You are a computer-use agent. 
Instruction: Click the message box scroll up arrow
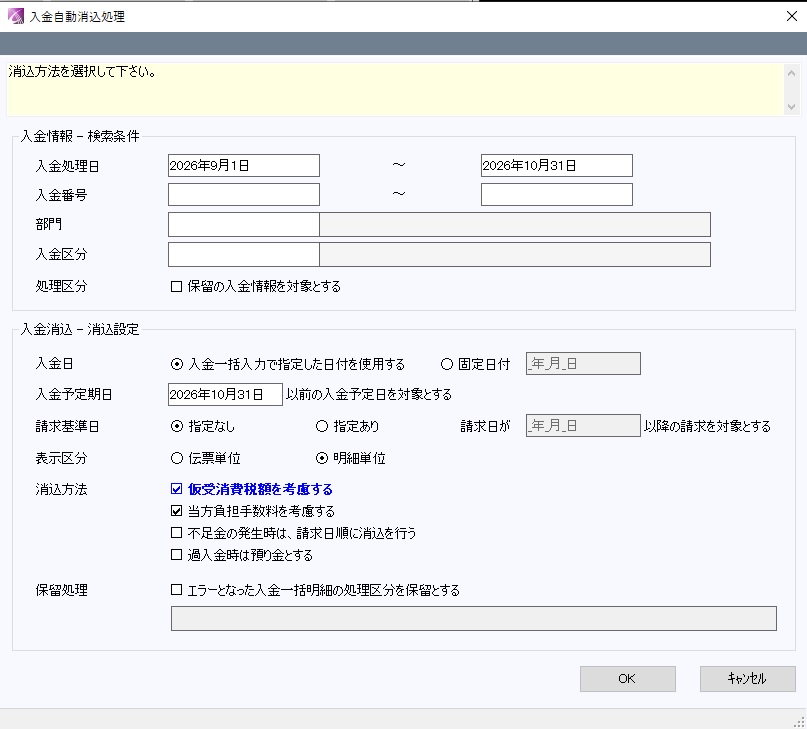(x=791, y=73)
